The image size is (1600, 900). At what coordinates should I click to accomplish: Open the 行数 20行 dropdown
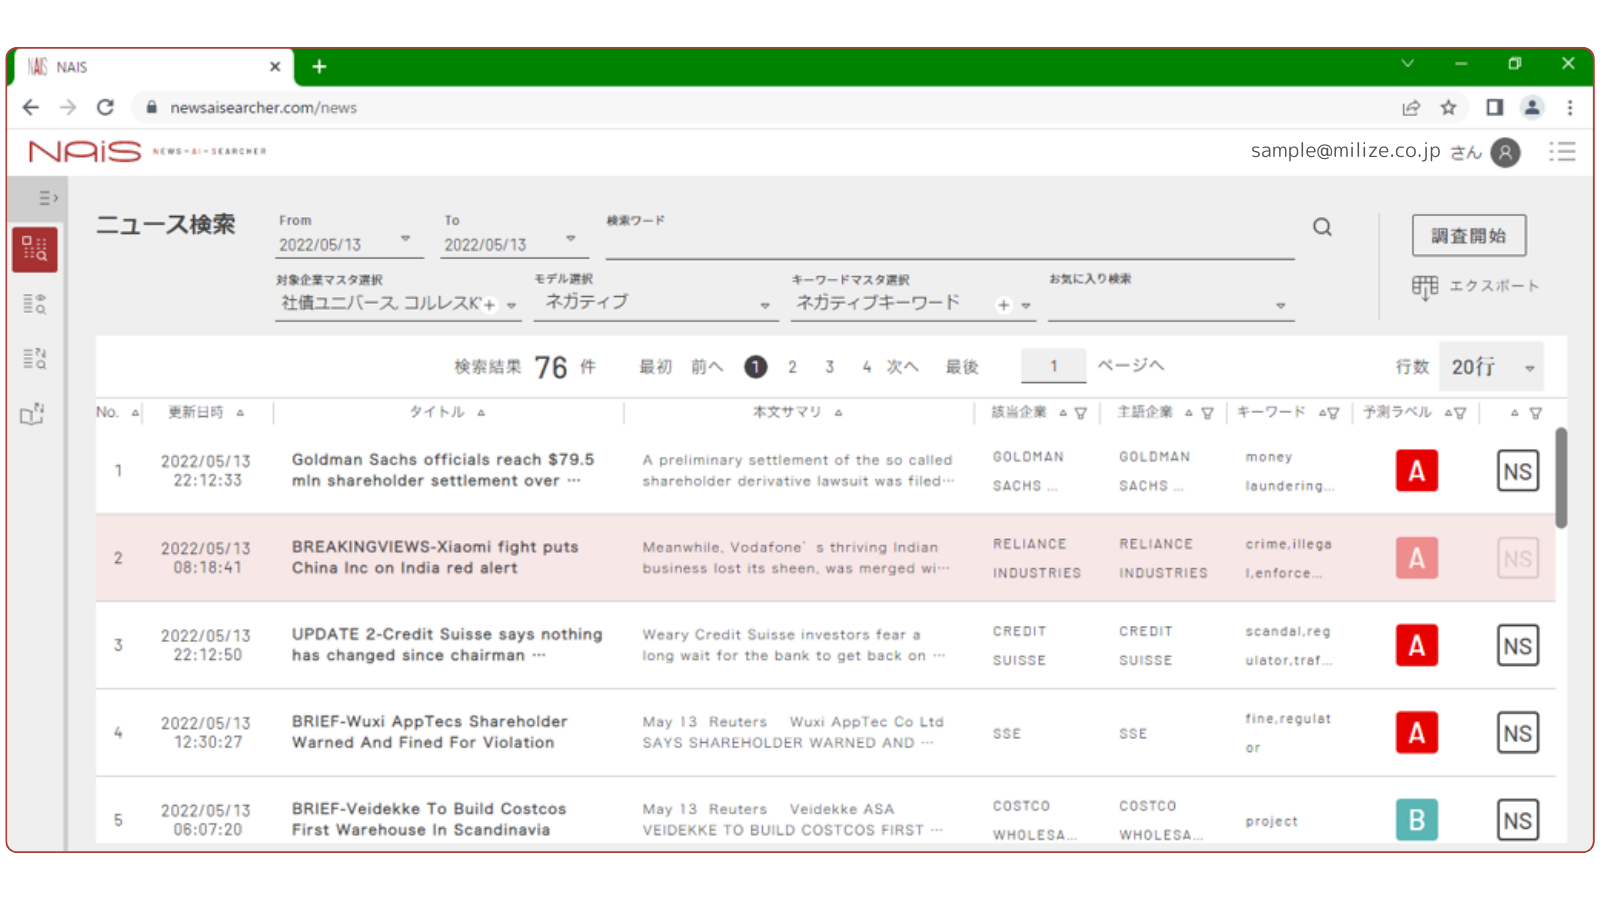point(1492,367)
